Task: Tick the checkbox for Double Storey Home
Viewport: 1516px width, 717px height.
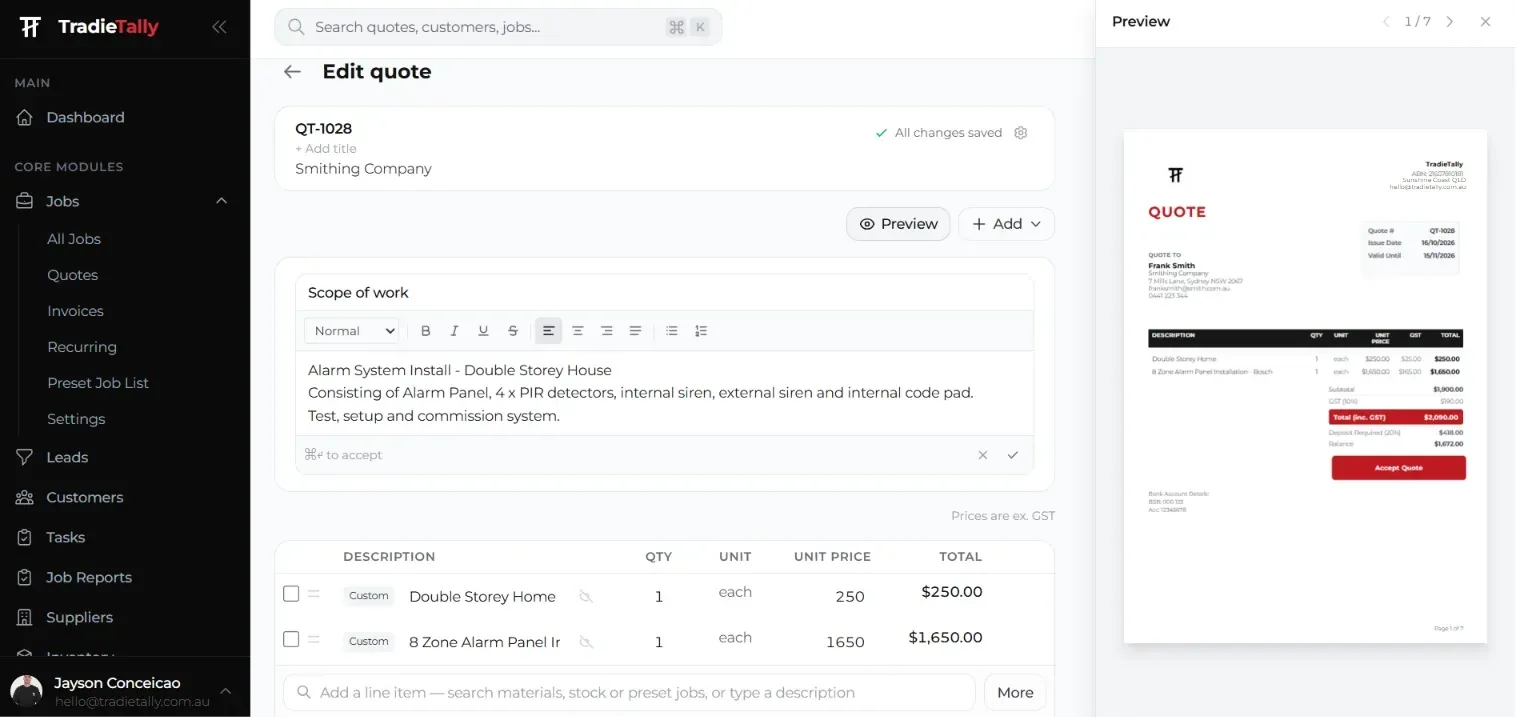Action: click(291, 594)
